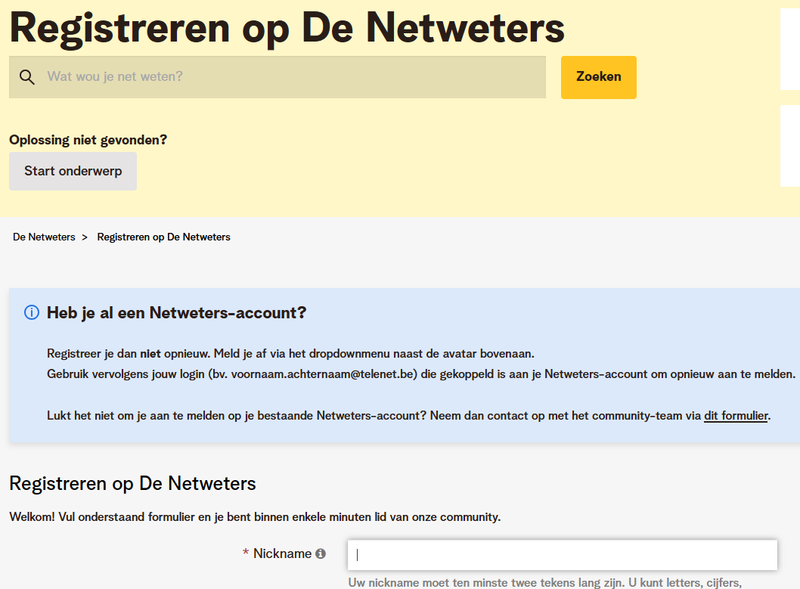Click the info icon beside Nickname label

coord(321,554)
